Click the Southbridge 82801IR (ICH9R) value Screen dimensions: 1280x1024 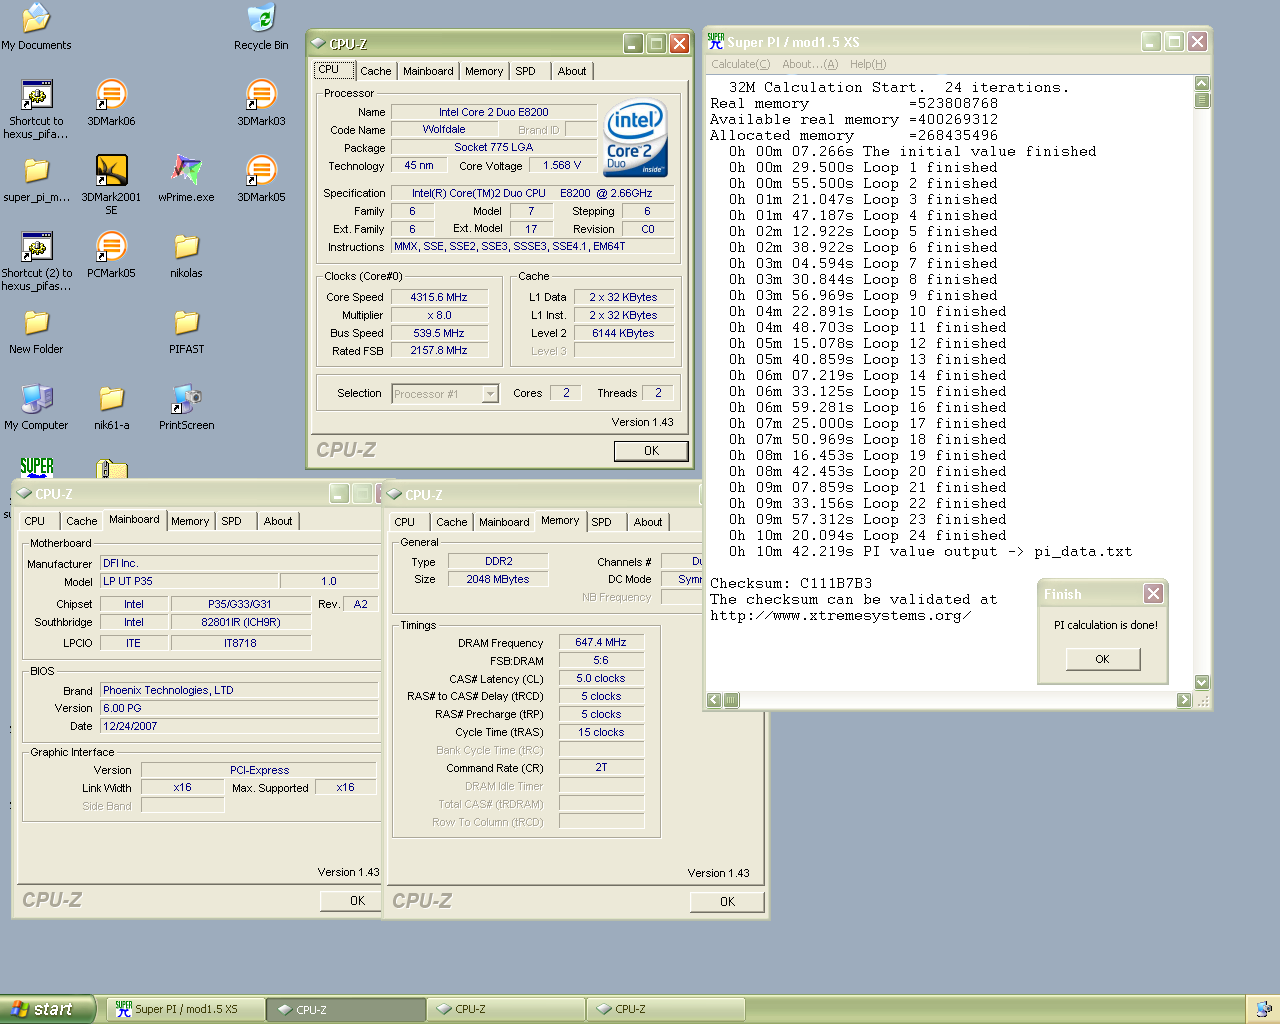point(241,622)
